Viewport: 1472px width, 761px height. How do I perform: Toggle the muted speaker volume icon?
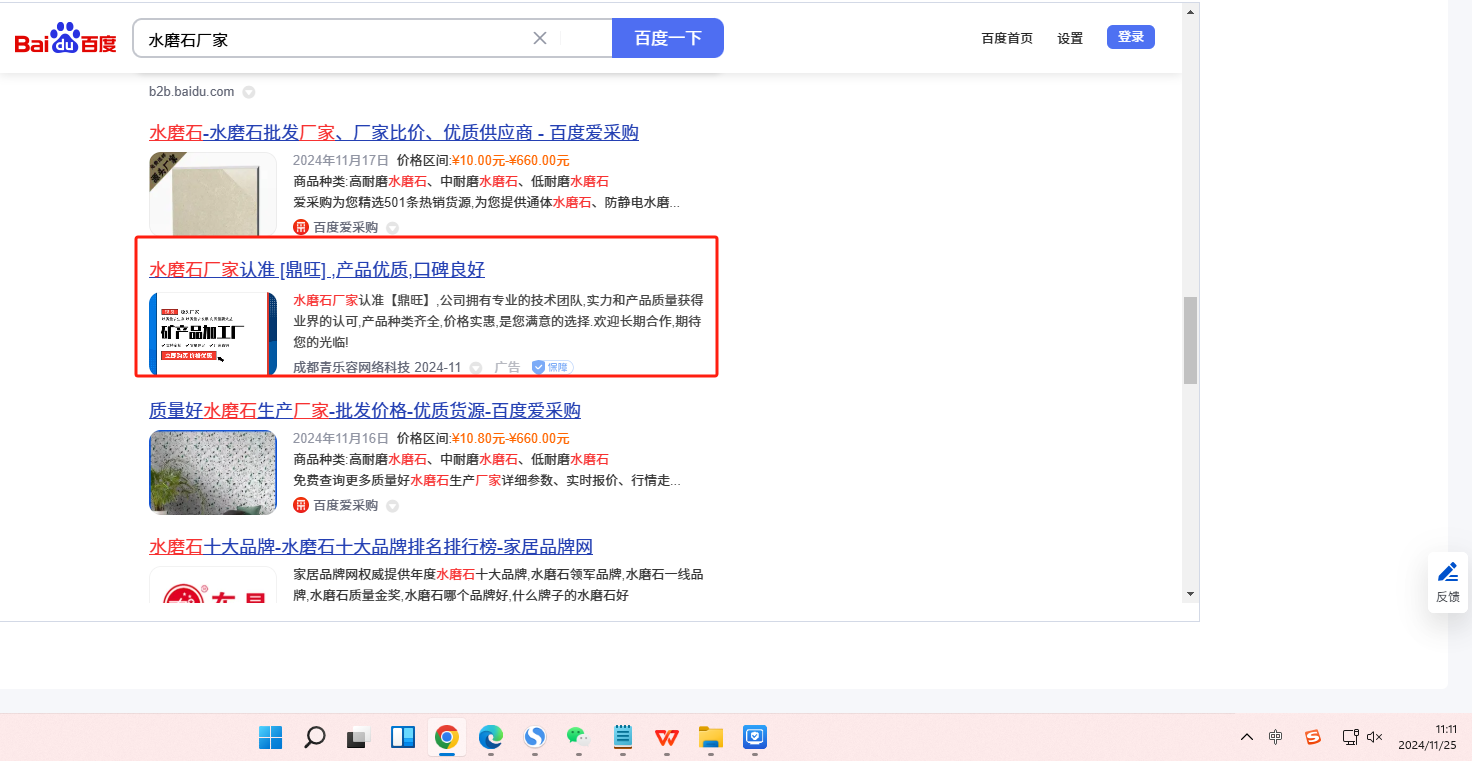(1374, 737)
